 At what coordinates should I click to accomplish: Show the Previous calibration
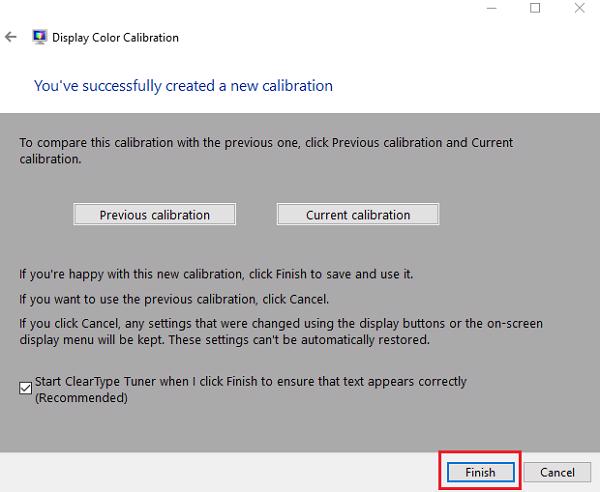coord(155,215)
